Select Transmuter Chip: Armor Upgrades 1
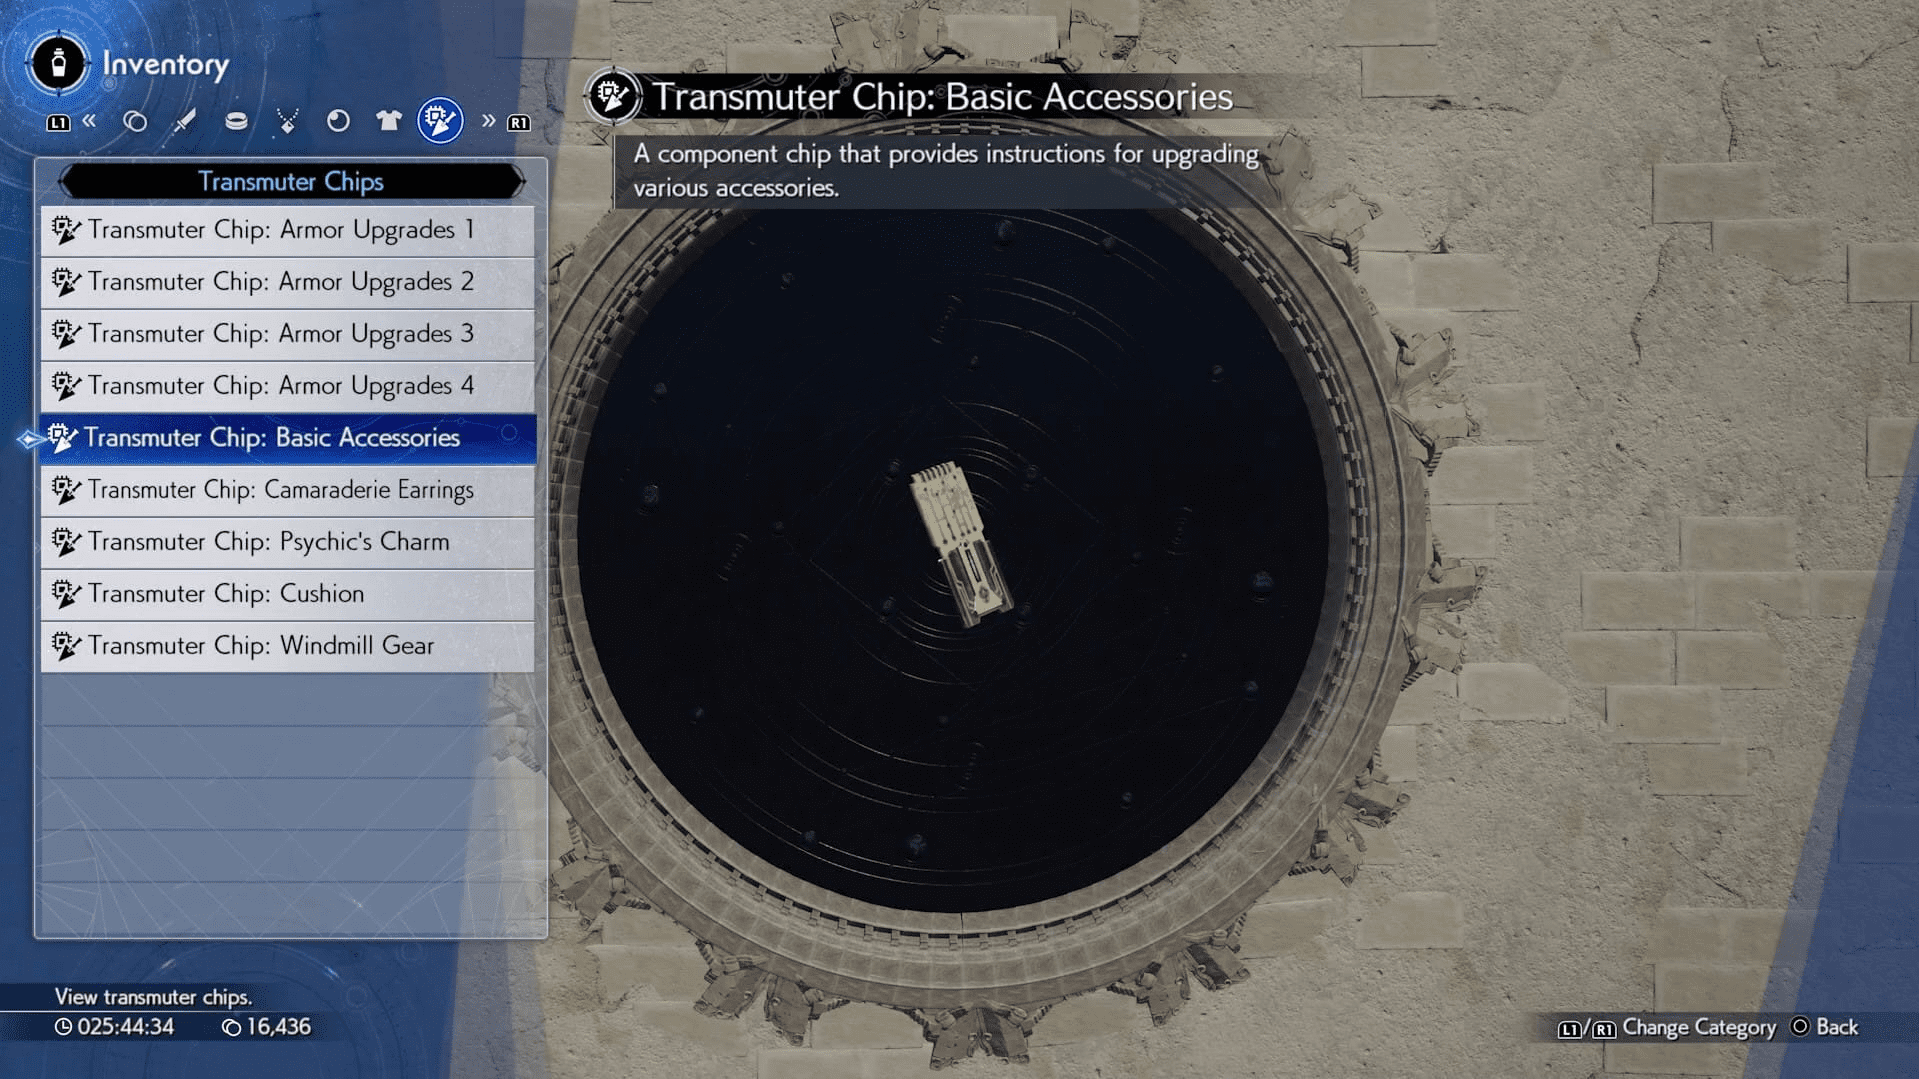 pos(288,230)
